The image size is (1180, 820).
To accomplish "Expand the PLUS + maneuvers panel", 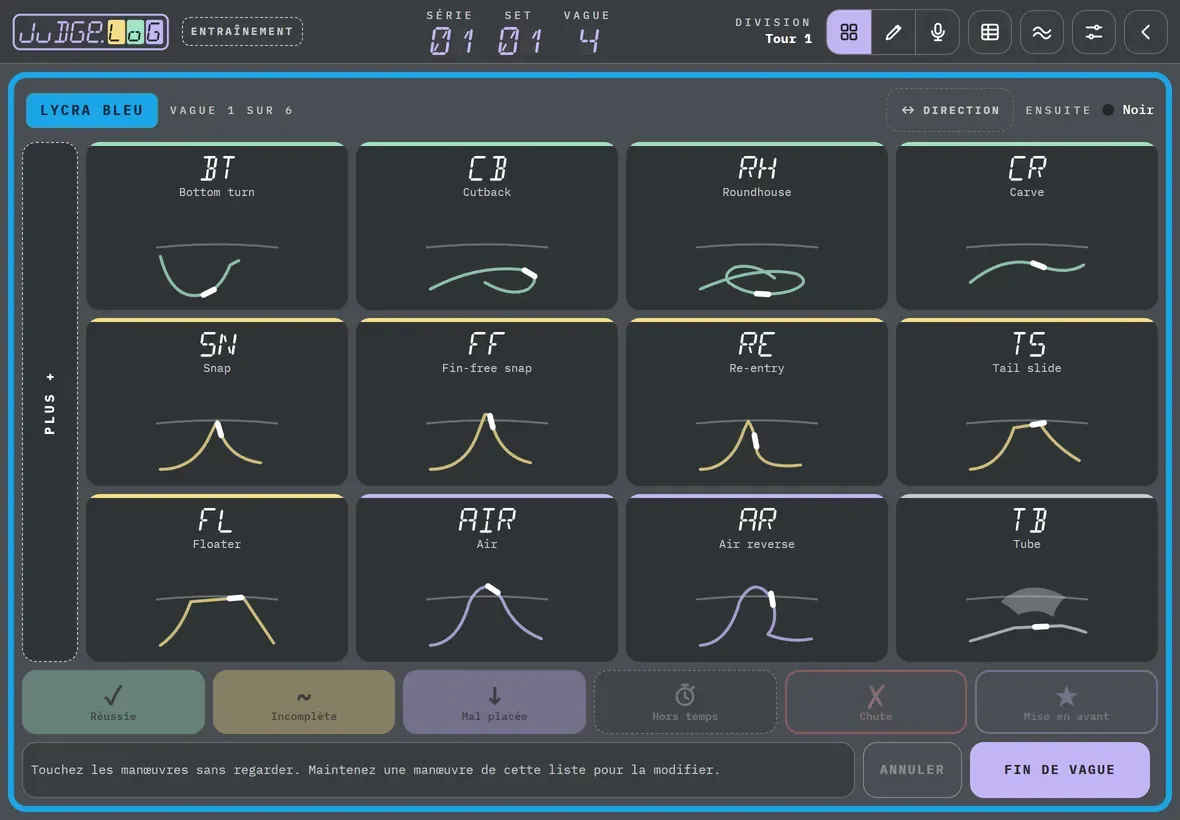I will [50, 402].
